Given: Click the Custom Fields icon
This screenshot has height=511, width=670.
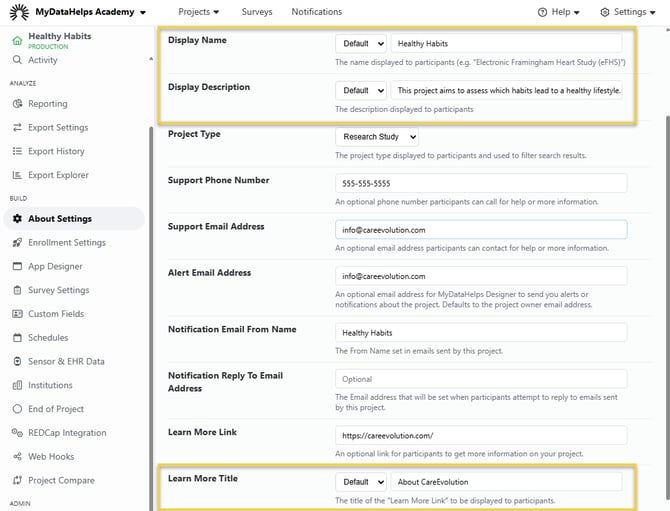Looking at the screenshot, I should pos(18,314).
